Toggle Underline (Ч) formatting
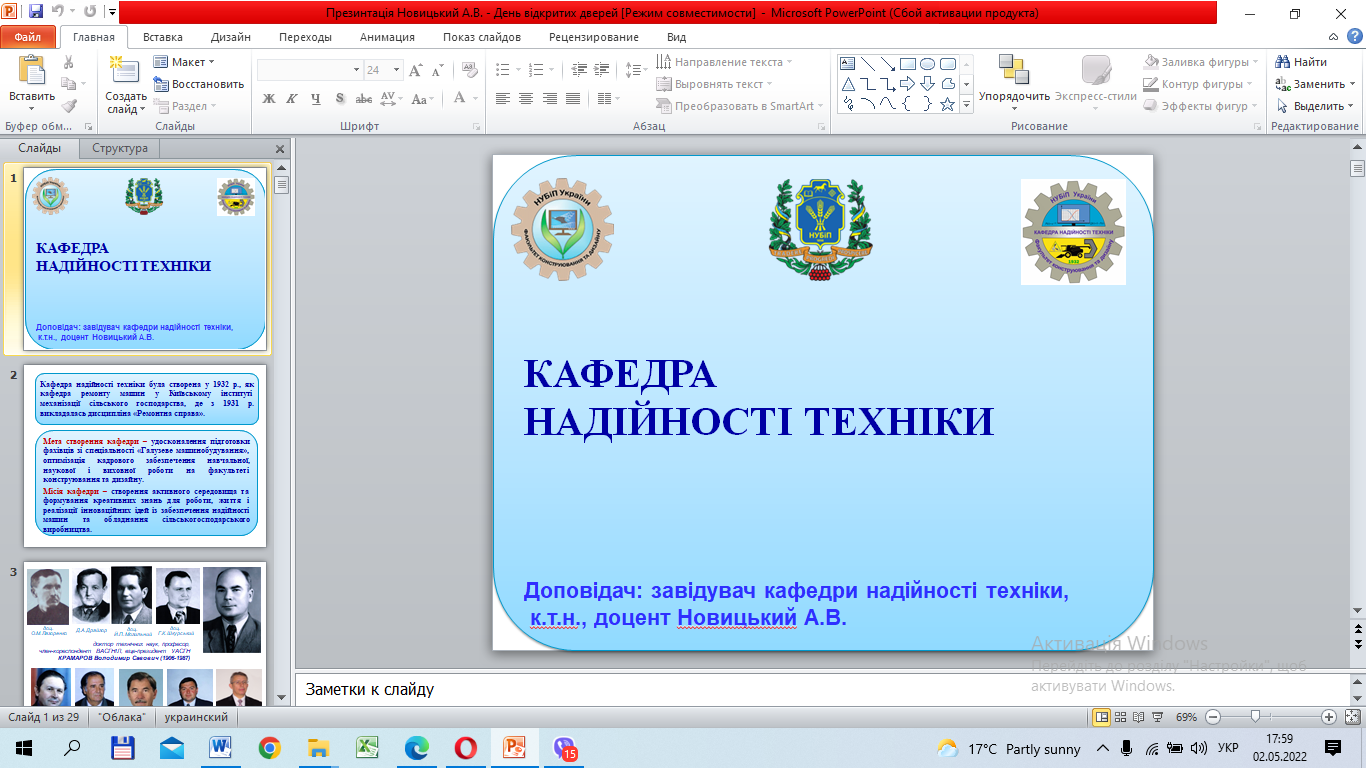Image resolution: width=1366 pixels, height=768 pixels. pyautogui.click(x=316, y=98)
